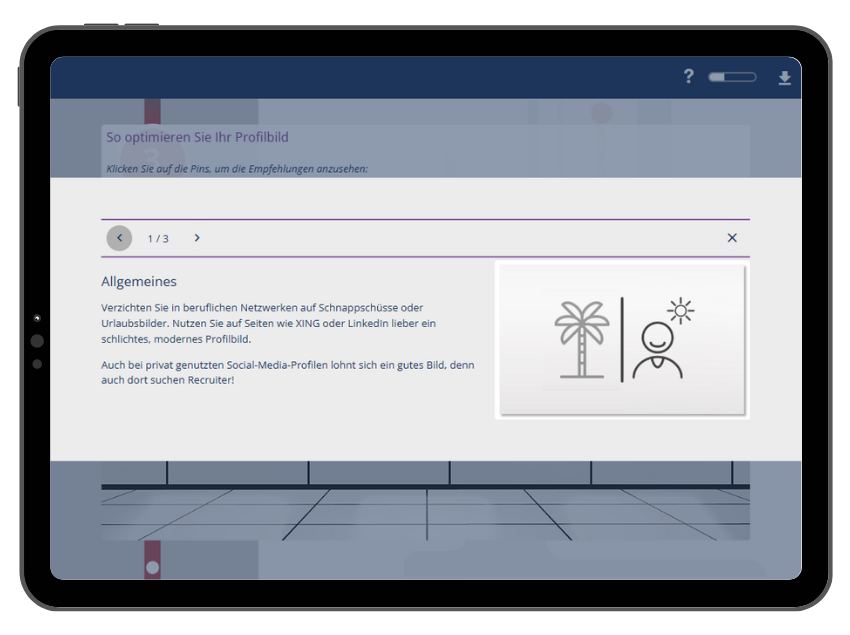The height and width of the screenshot is (635, 850).
Task: Click the dimmed pin circle near top right
Action: (x=600, y=113)
